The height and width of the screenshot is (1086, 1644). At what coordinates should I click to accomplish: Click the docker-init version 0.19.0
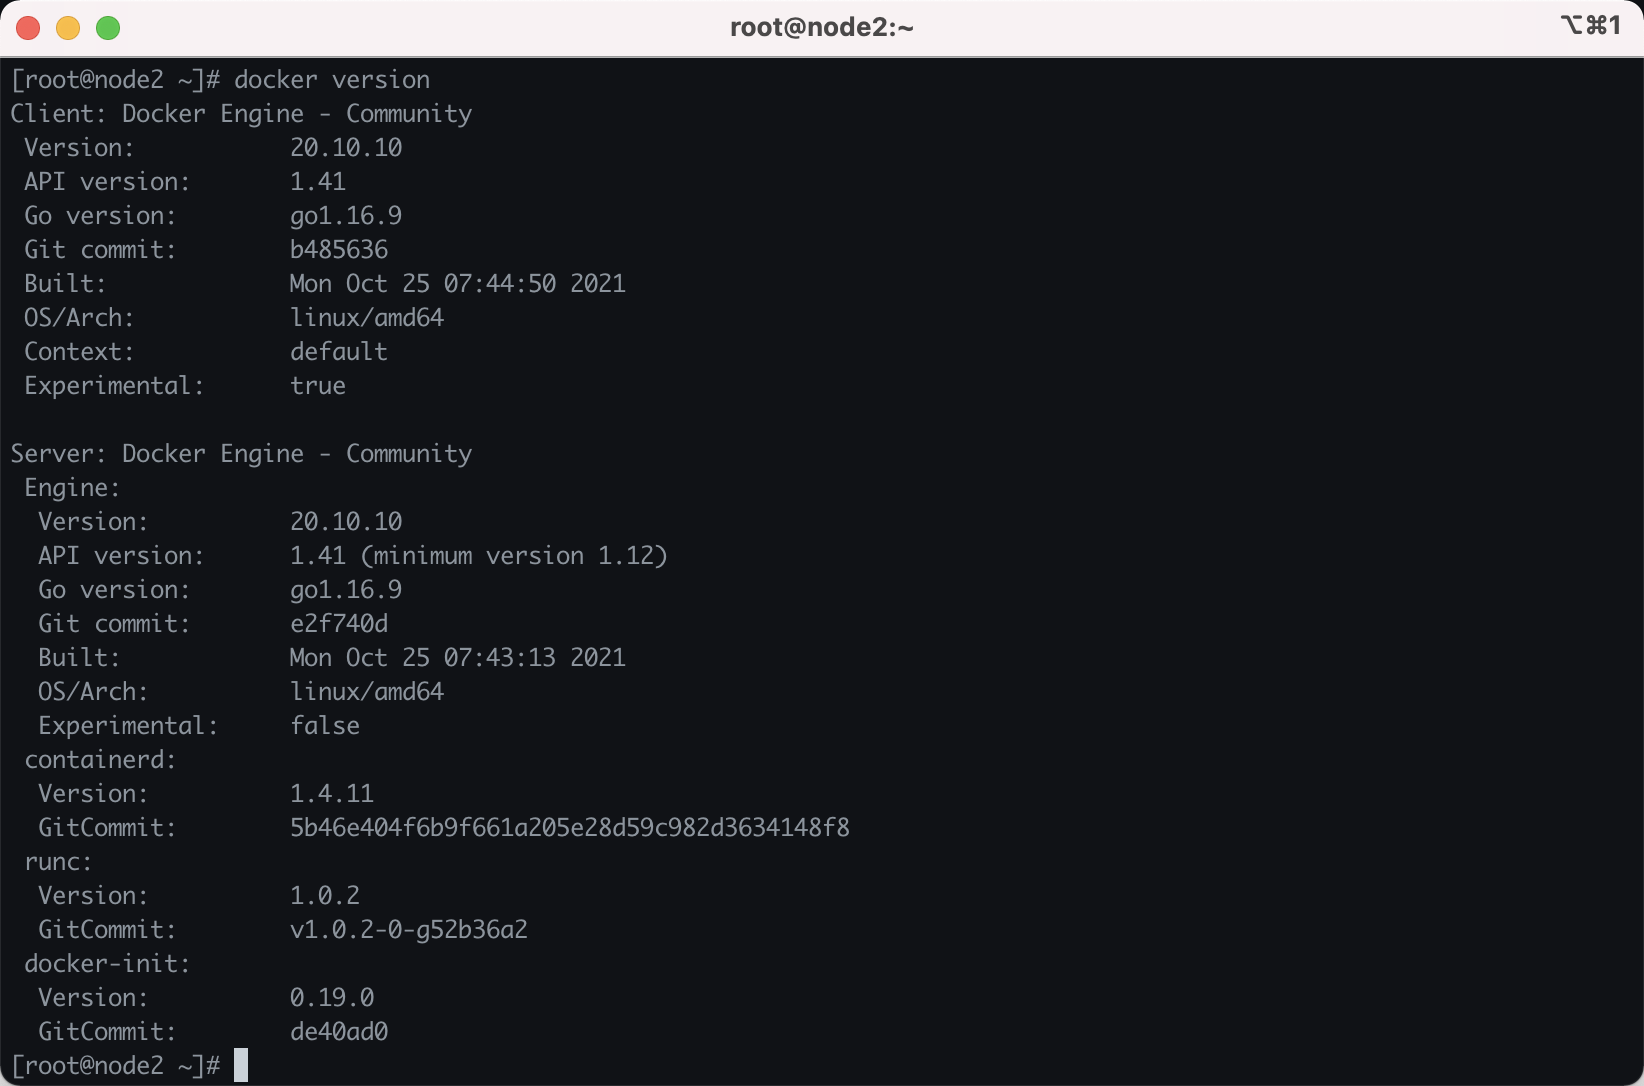point(332,998)
